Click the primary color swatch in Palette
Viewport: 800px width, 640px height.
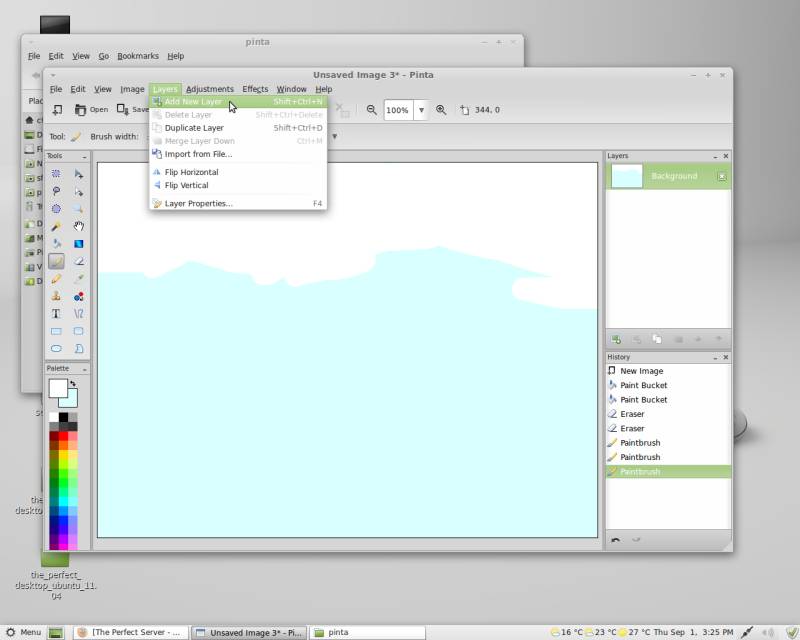(57, 388)
